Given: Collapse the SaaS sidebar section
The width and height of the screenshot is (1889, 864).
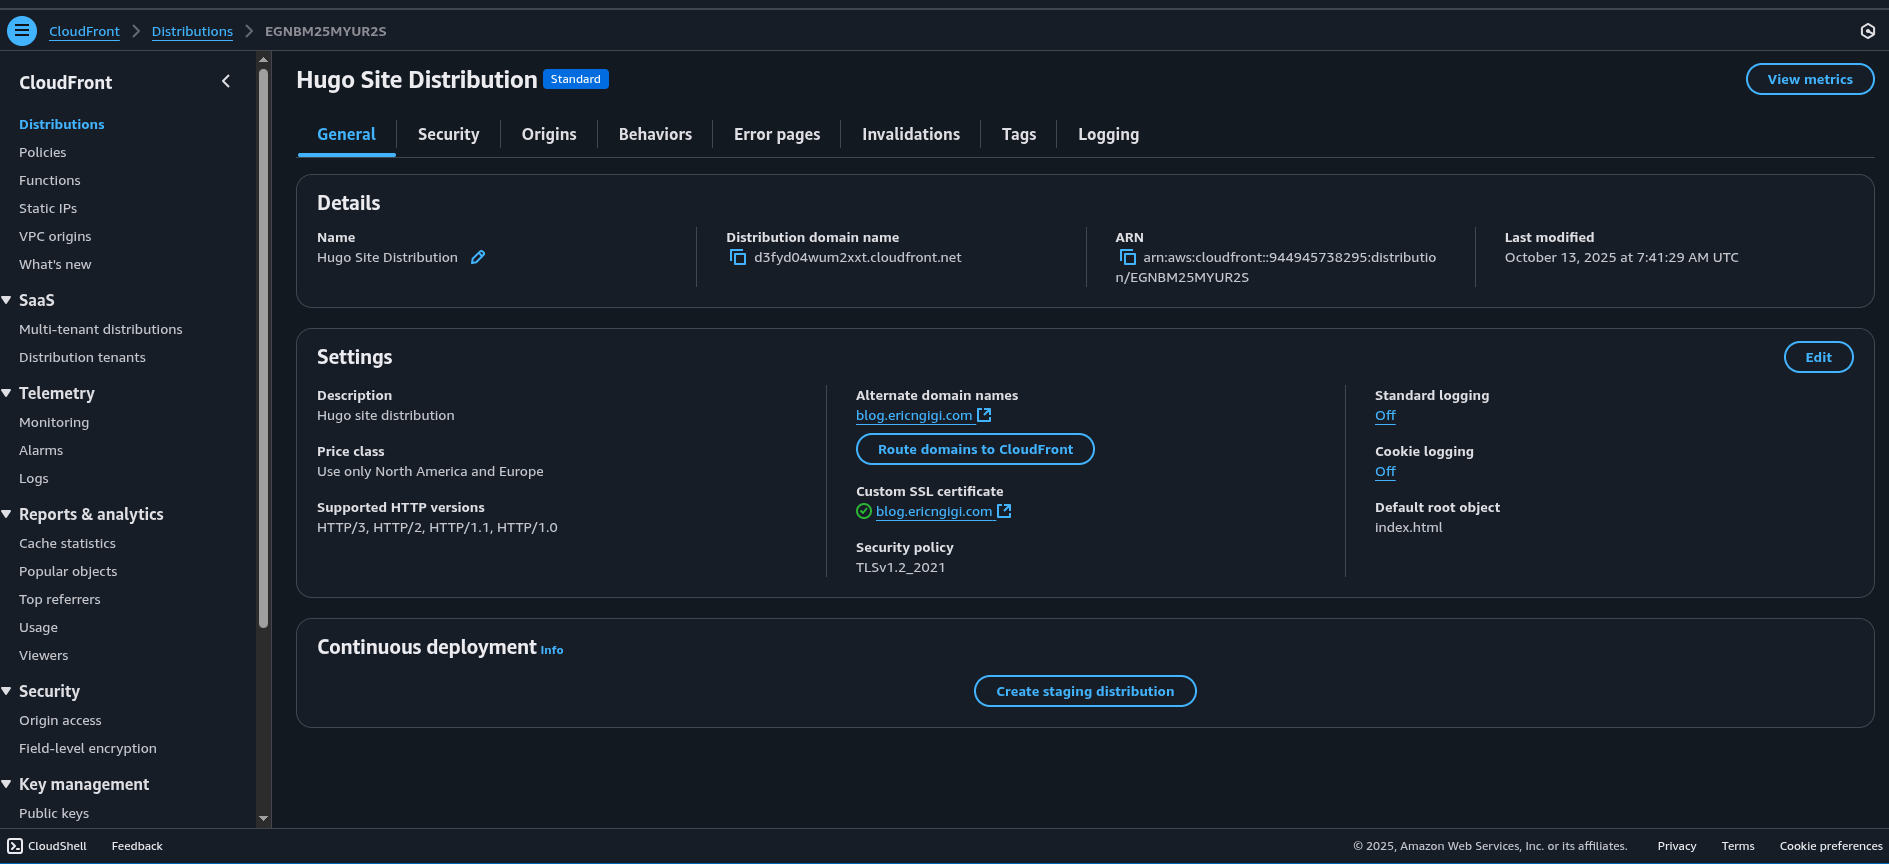Looking at the screenshot, I should (x=7, y=300).
